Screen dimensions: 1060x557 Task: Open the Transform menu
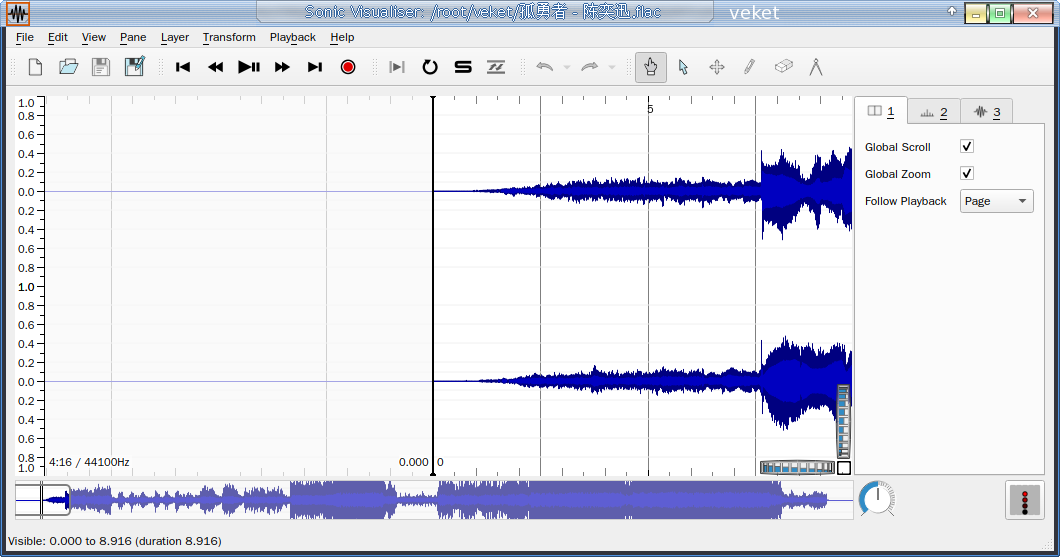tap(229, 37)
